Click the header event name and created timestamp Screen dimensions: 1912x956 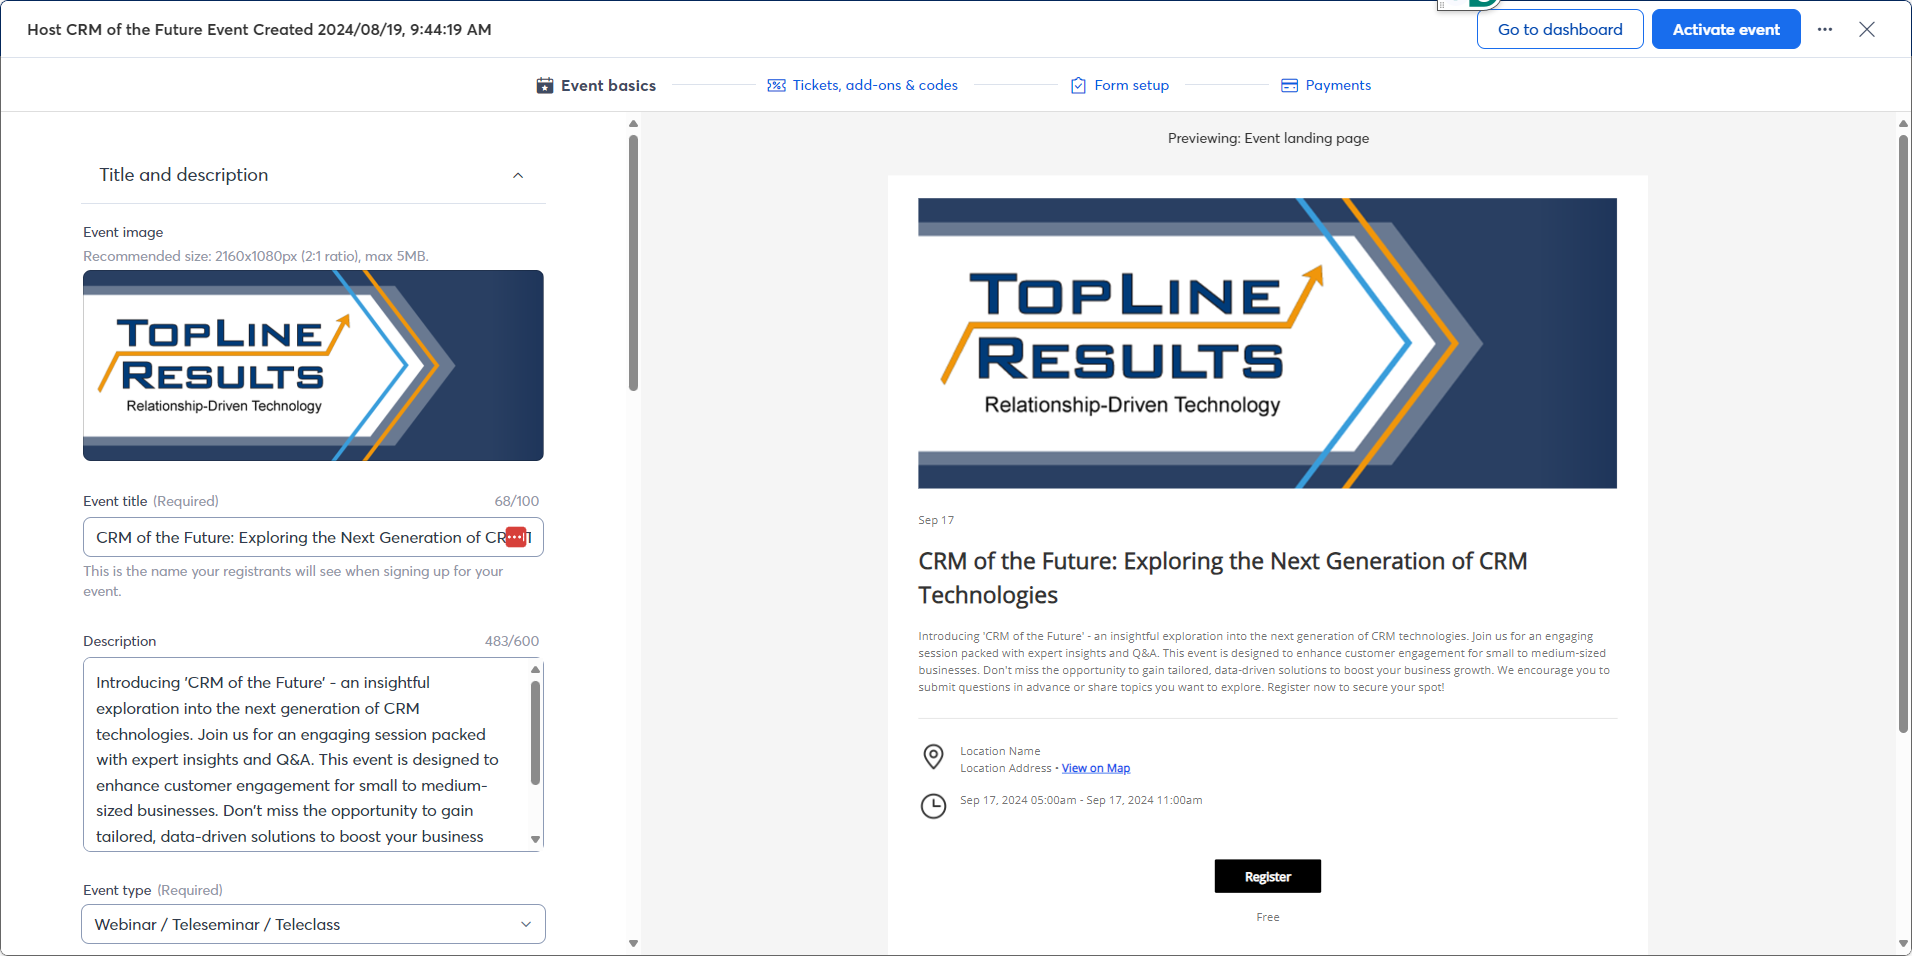coord(259,30)
